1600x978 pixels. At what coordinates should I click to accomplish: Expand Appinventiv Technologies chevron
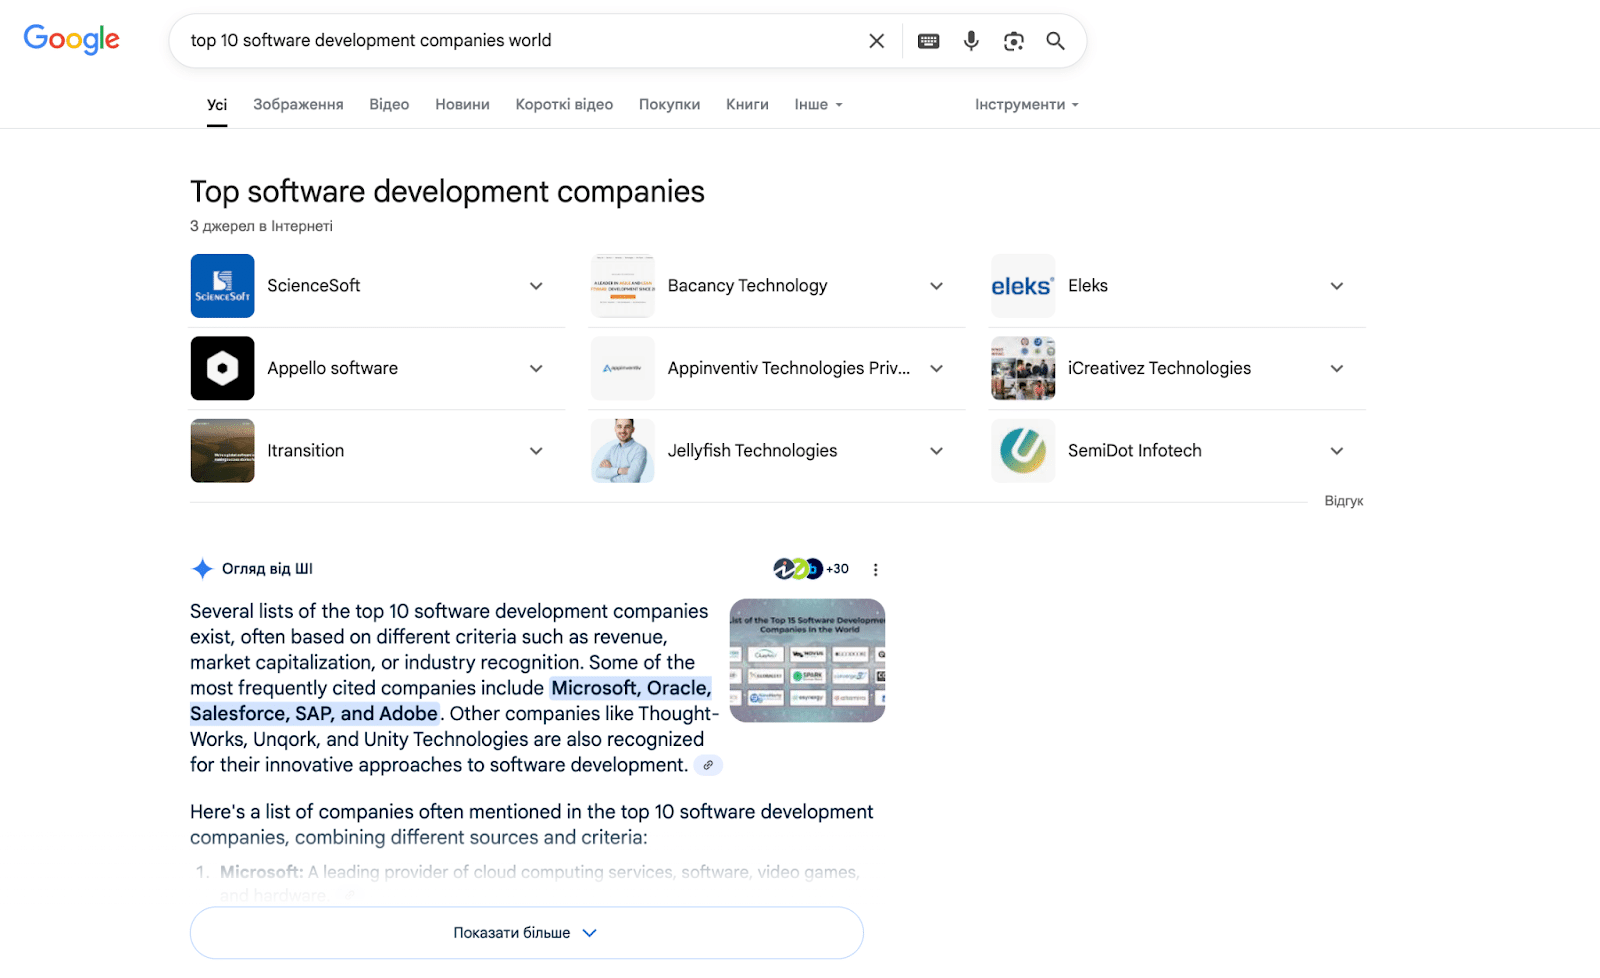point(936,368)
